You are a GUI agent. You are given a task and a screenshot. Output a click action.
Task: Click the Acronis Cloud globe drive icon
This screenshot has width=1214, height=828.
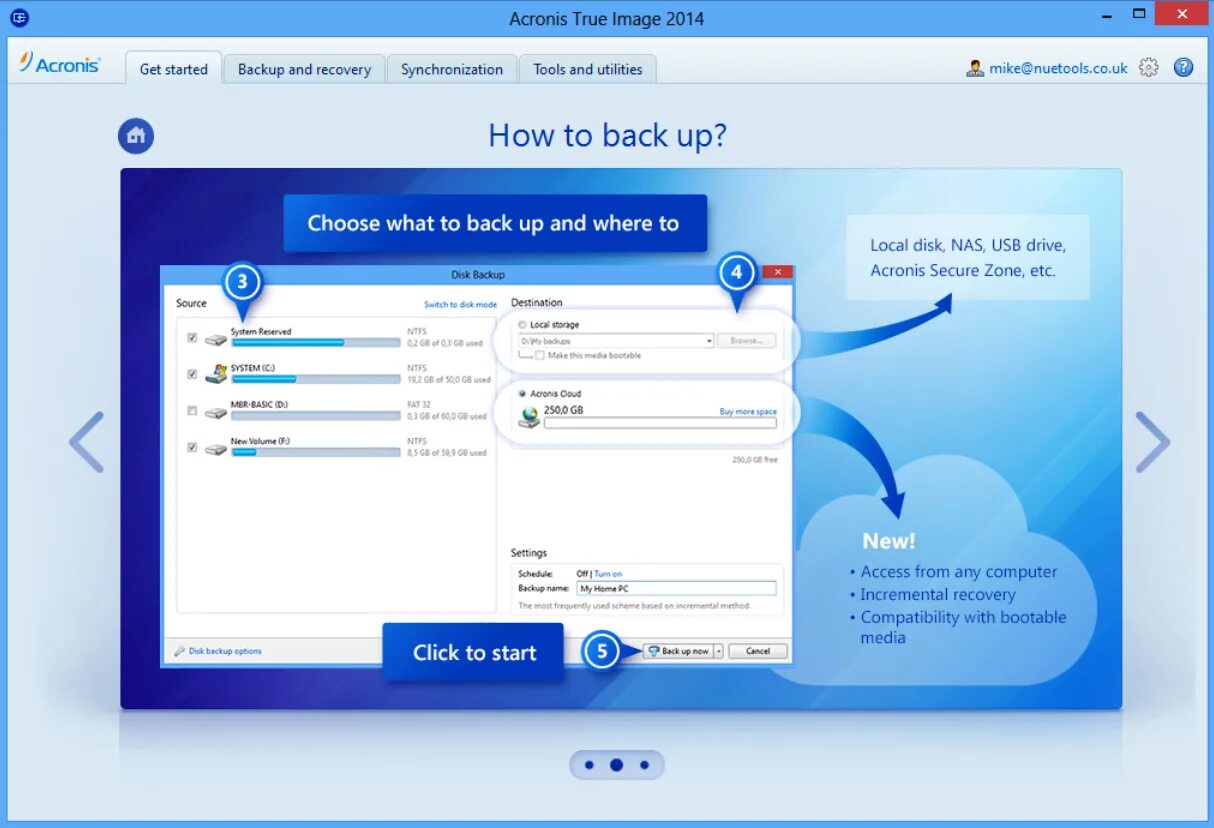point(529,417)
